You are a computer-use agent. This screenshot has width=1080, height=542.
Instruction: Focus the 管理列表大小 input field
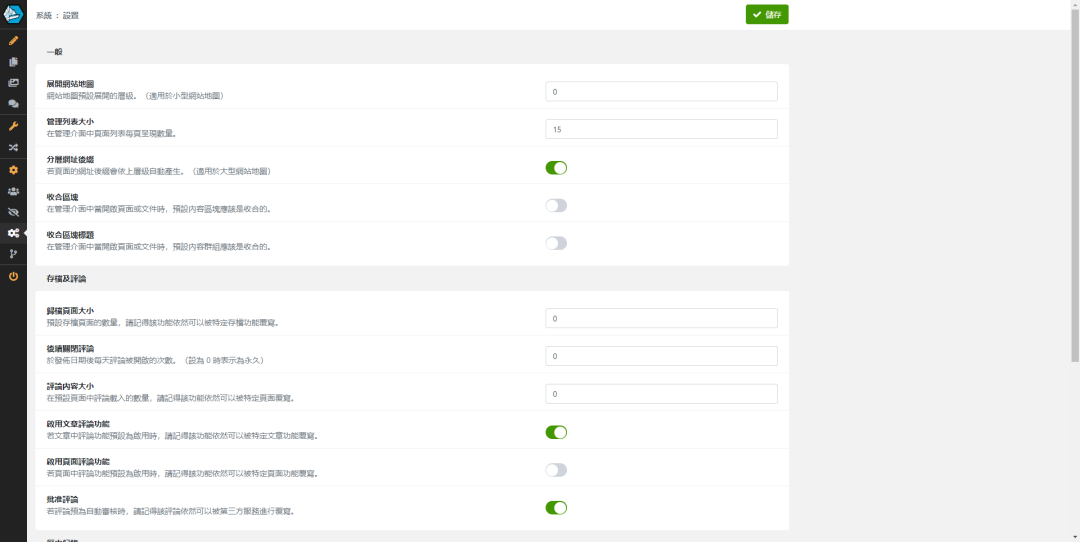tap(661, 130)
